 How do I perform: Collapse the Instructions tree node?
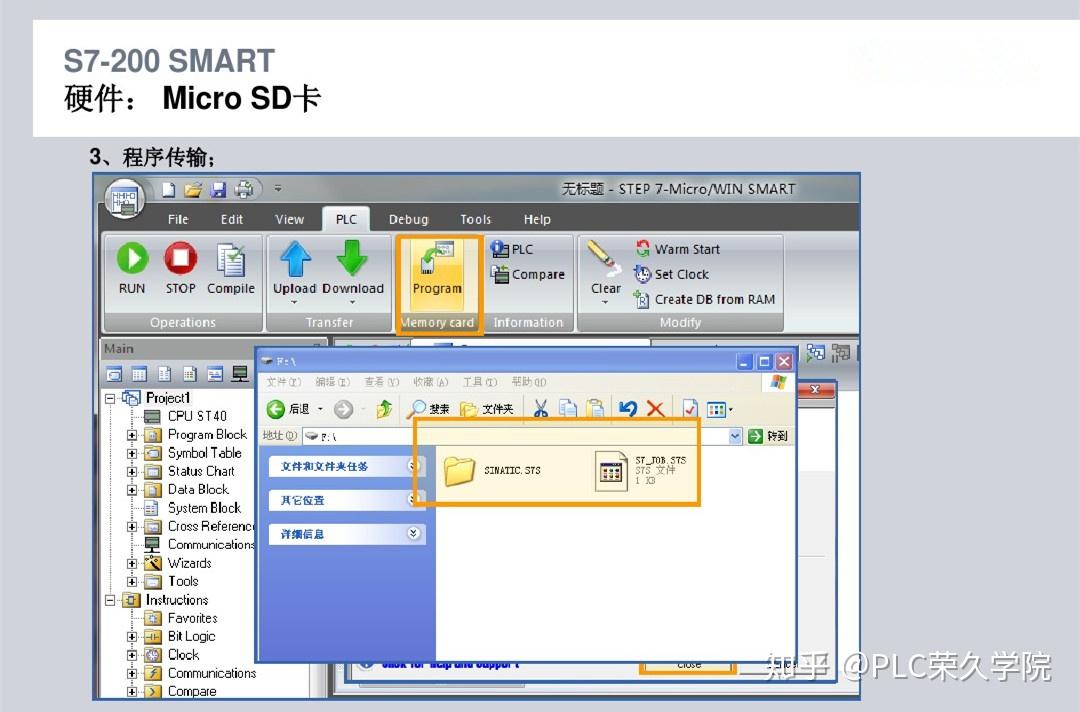110,600
